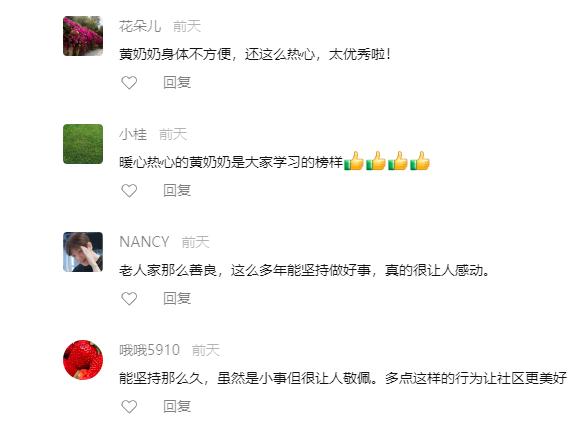Select the thumbs-up emojis in 小桂's comment
This screenshot has width=585, height=424.
pos(387,161)
